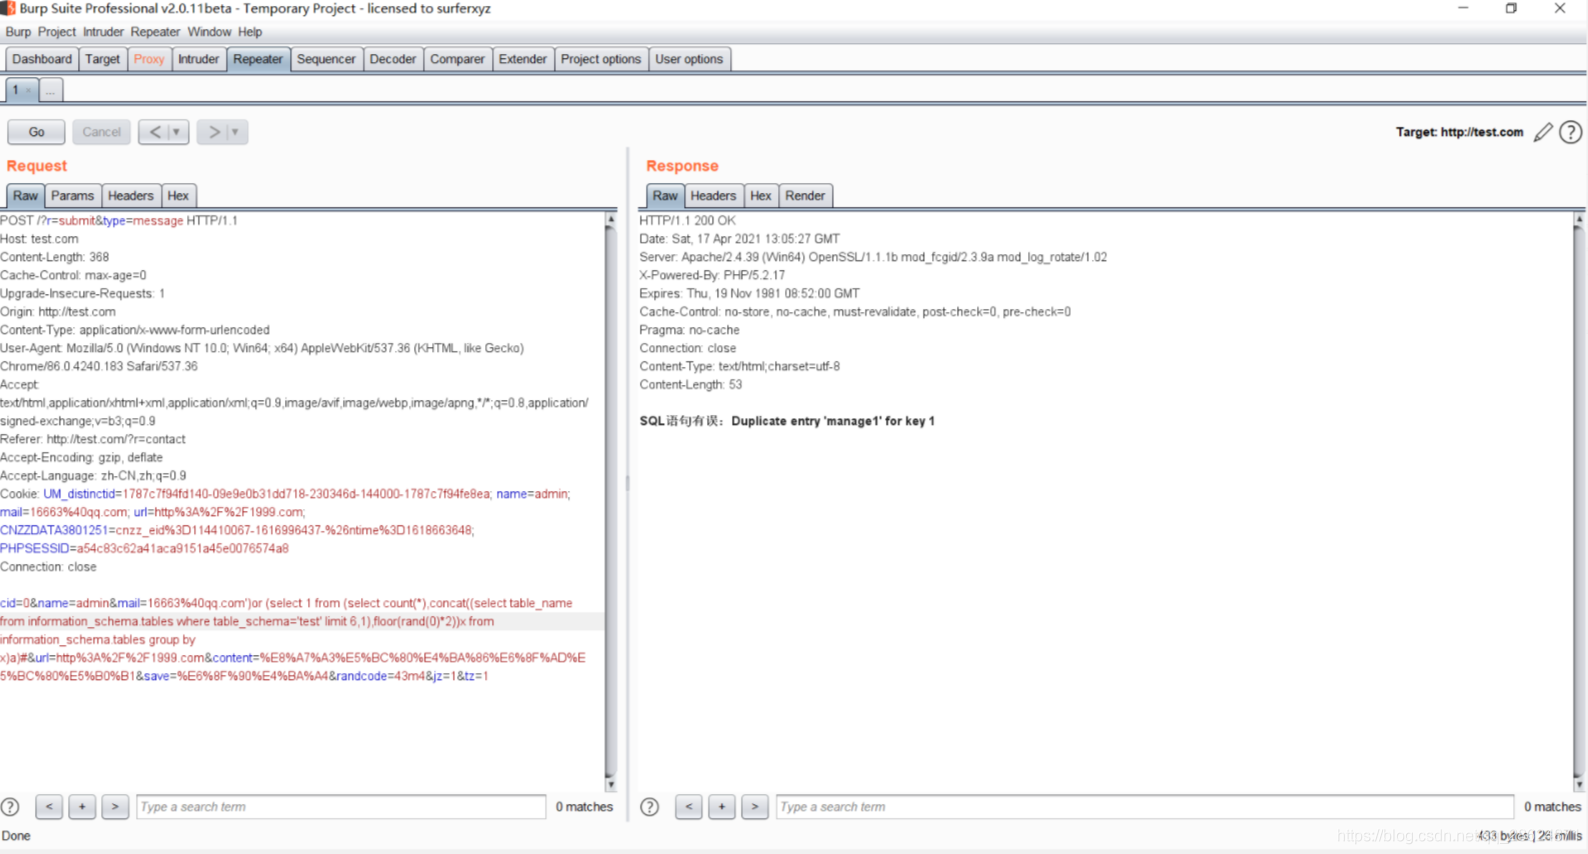Switch to the Decoder tab
1588x854 pixels.
tap(393, 59)
